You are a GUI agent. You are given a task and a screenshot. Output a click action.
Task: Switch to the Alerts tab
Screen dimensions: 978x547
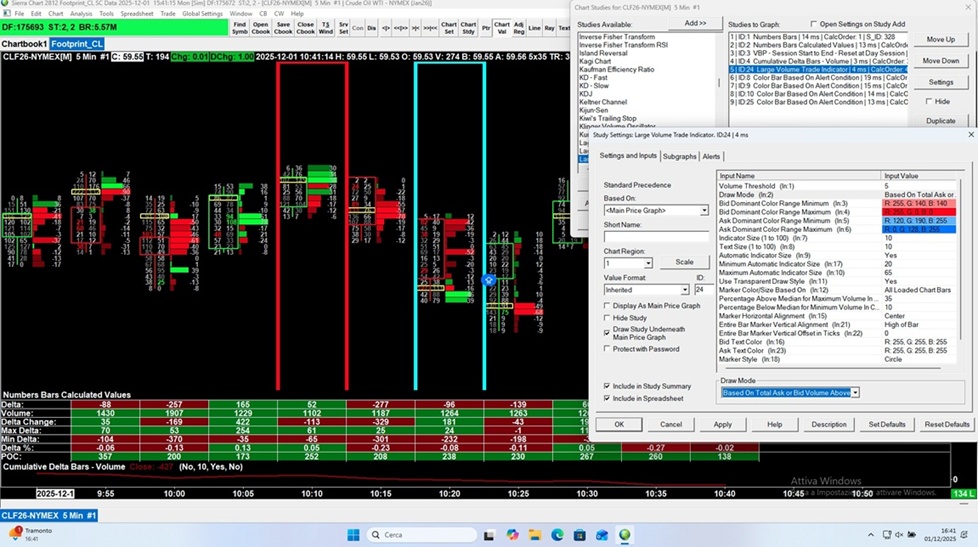pos(711,157)
